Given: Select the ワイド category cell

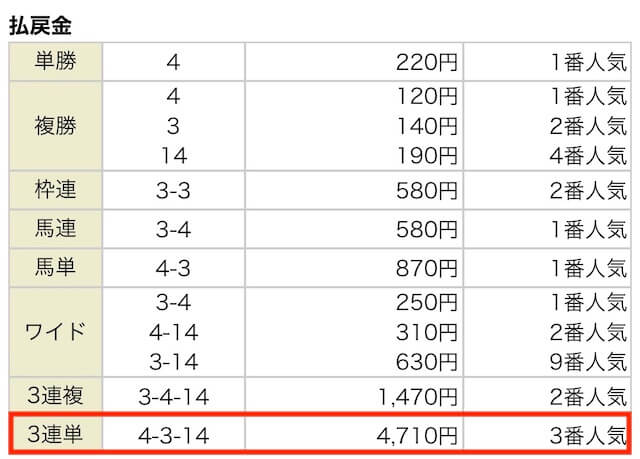Looking at the screenshot, I should [x=55, y=332].
